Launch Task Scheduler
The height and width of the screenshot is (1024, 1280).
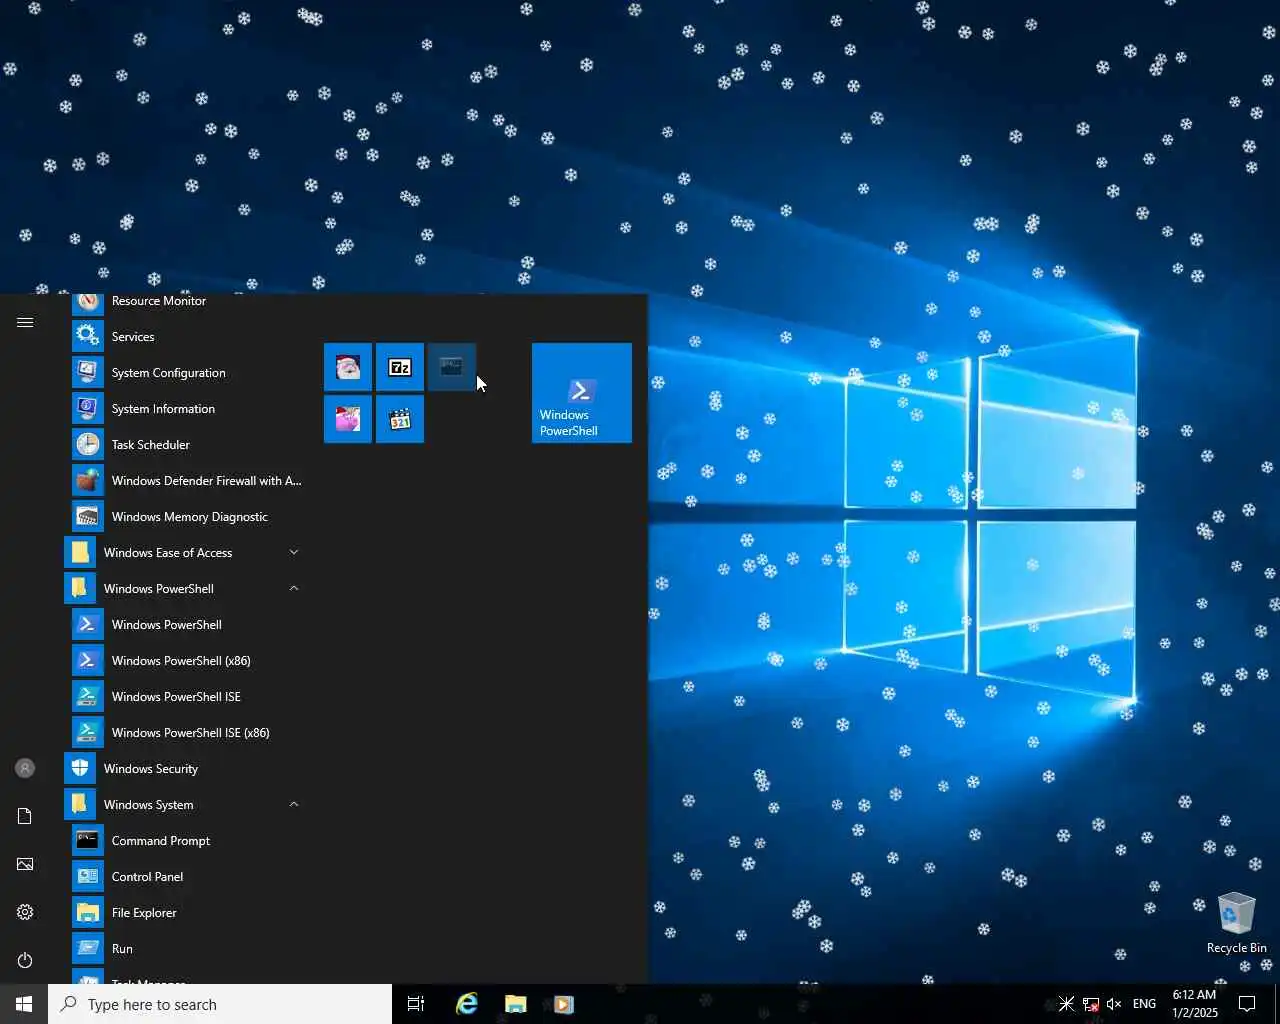pos(185,444)
